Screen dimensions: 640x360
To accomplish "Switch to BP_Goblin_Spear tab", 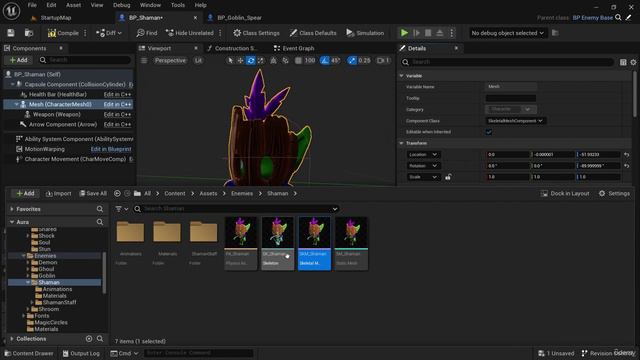I will click(239, 18).
